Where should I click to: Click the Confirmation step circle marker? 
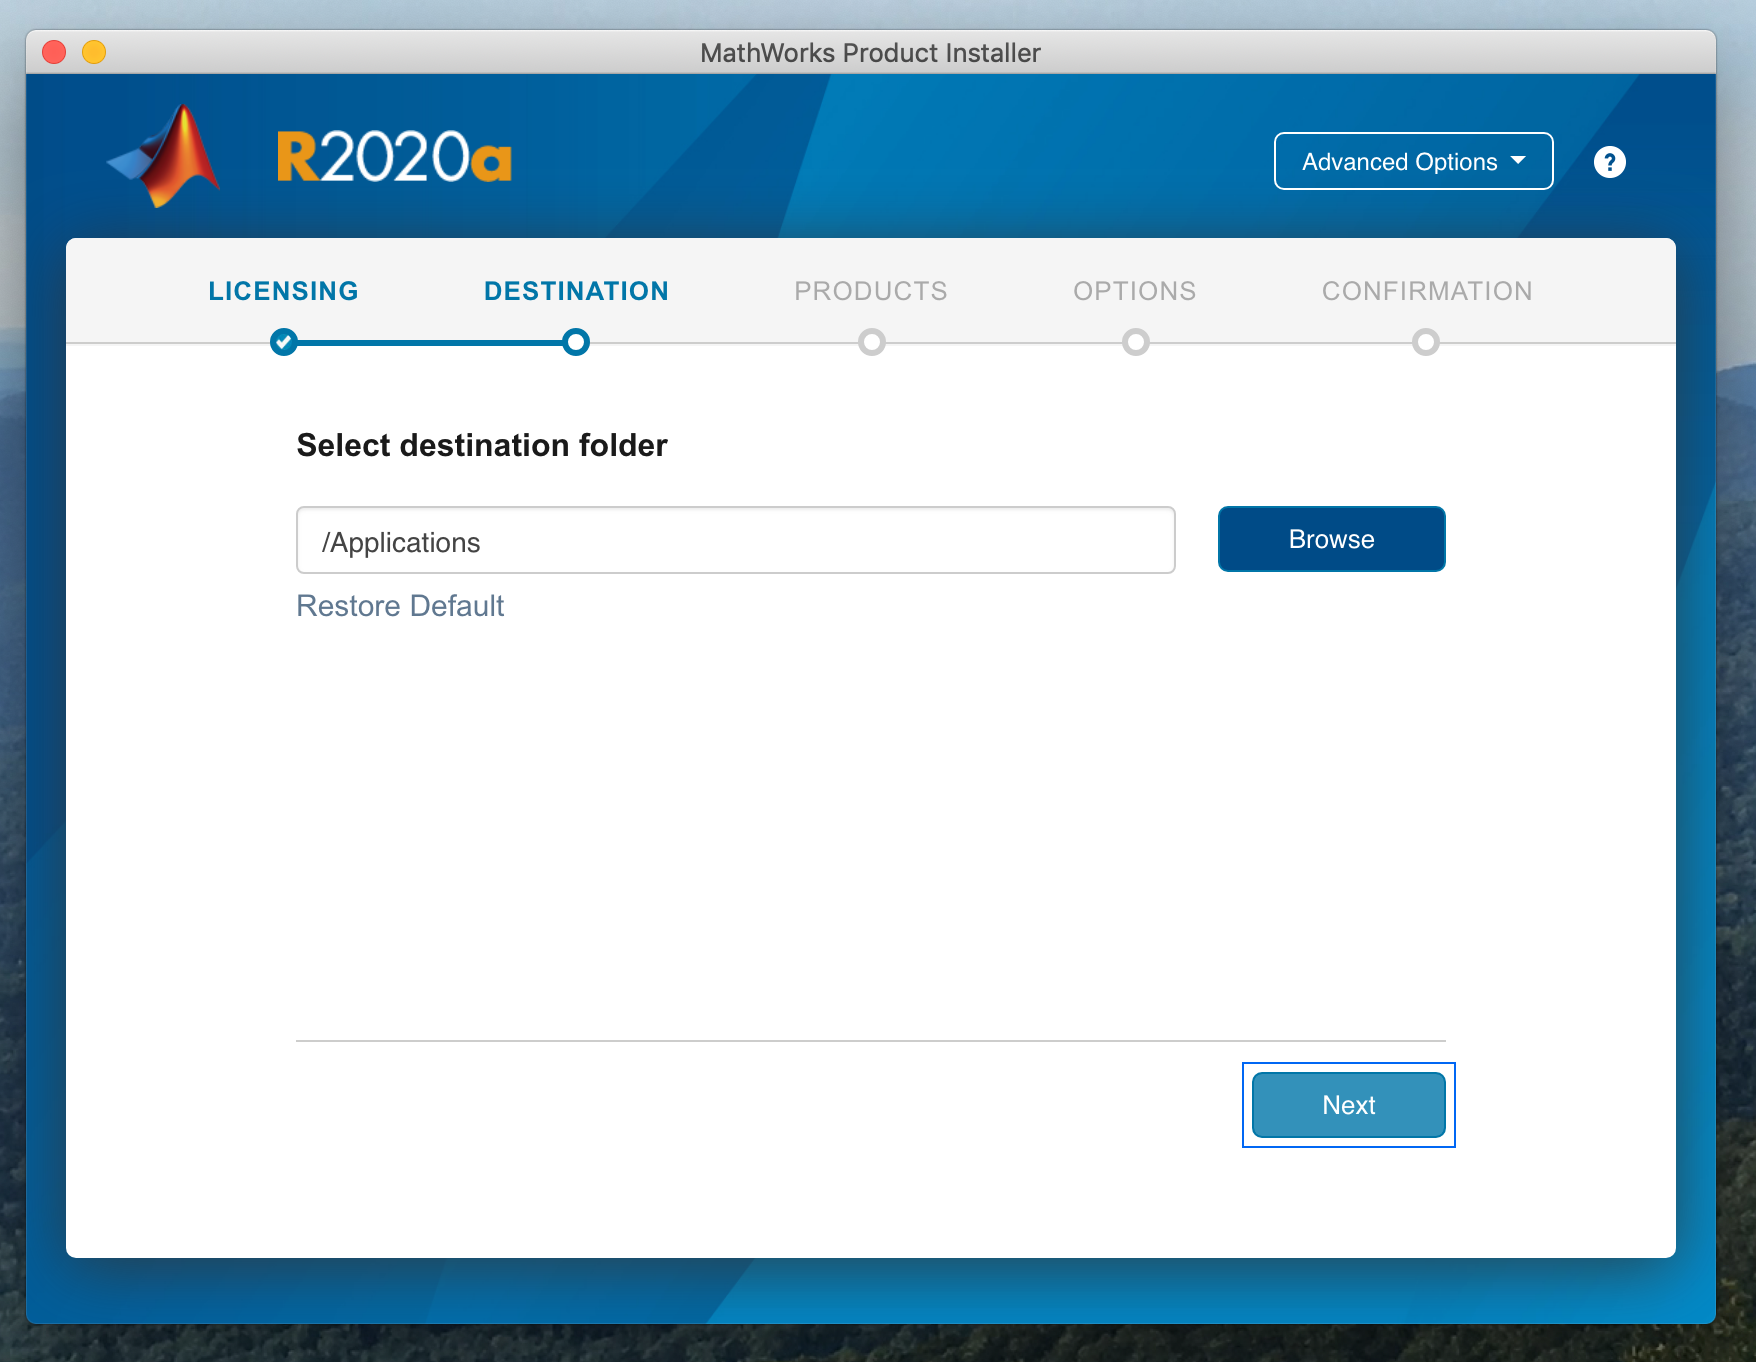[x=1425, y=342]
